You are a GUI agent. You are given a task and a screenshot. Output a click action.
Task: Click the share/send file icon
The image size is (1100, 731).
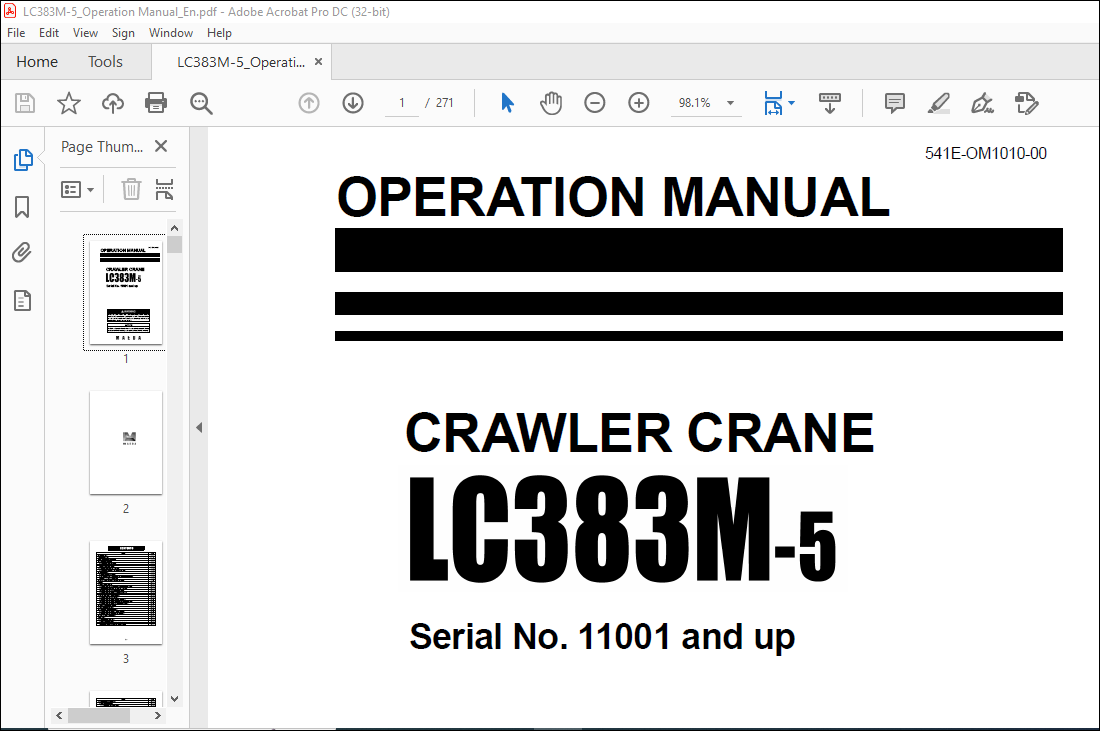(1026, 103)
